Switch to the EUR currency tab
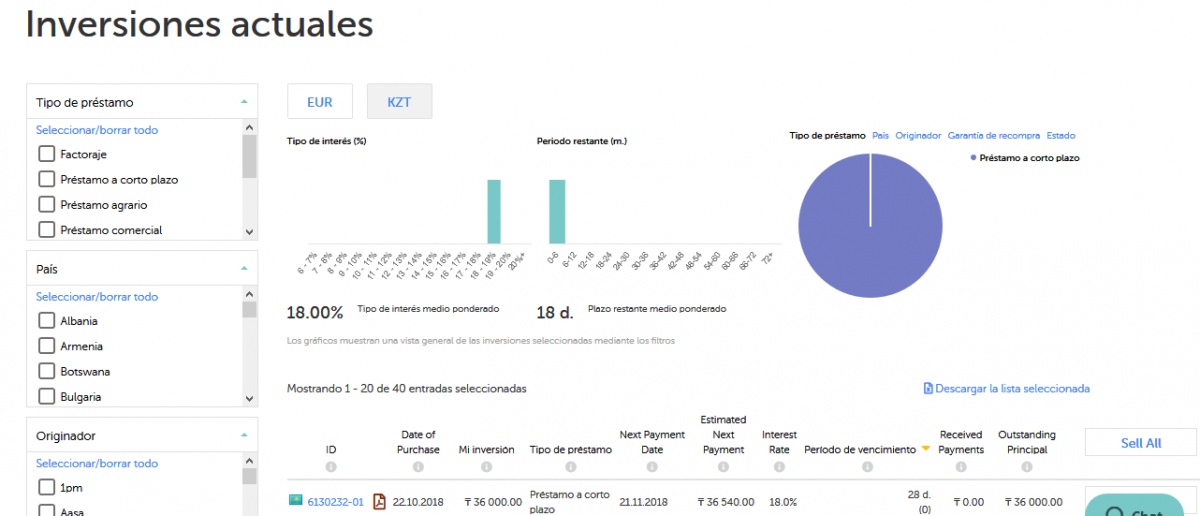The width and height of the screenshot is (1200, 516). (320, 102)
